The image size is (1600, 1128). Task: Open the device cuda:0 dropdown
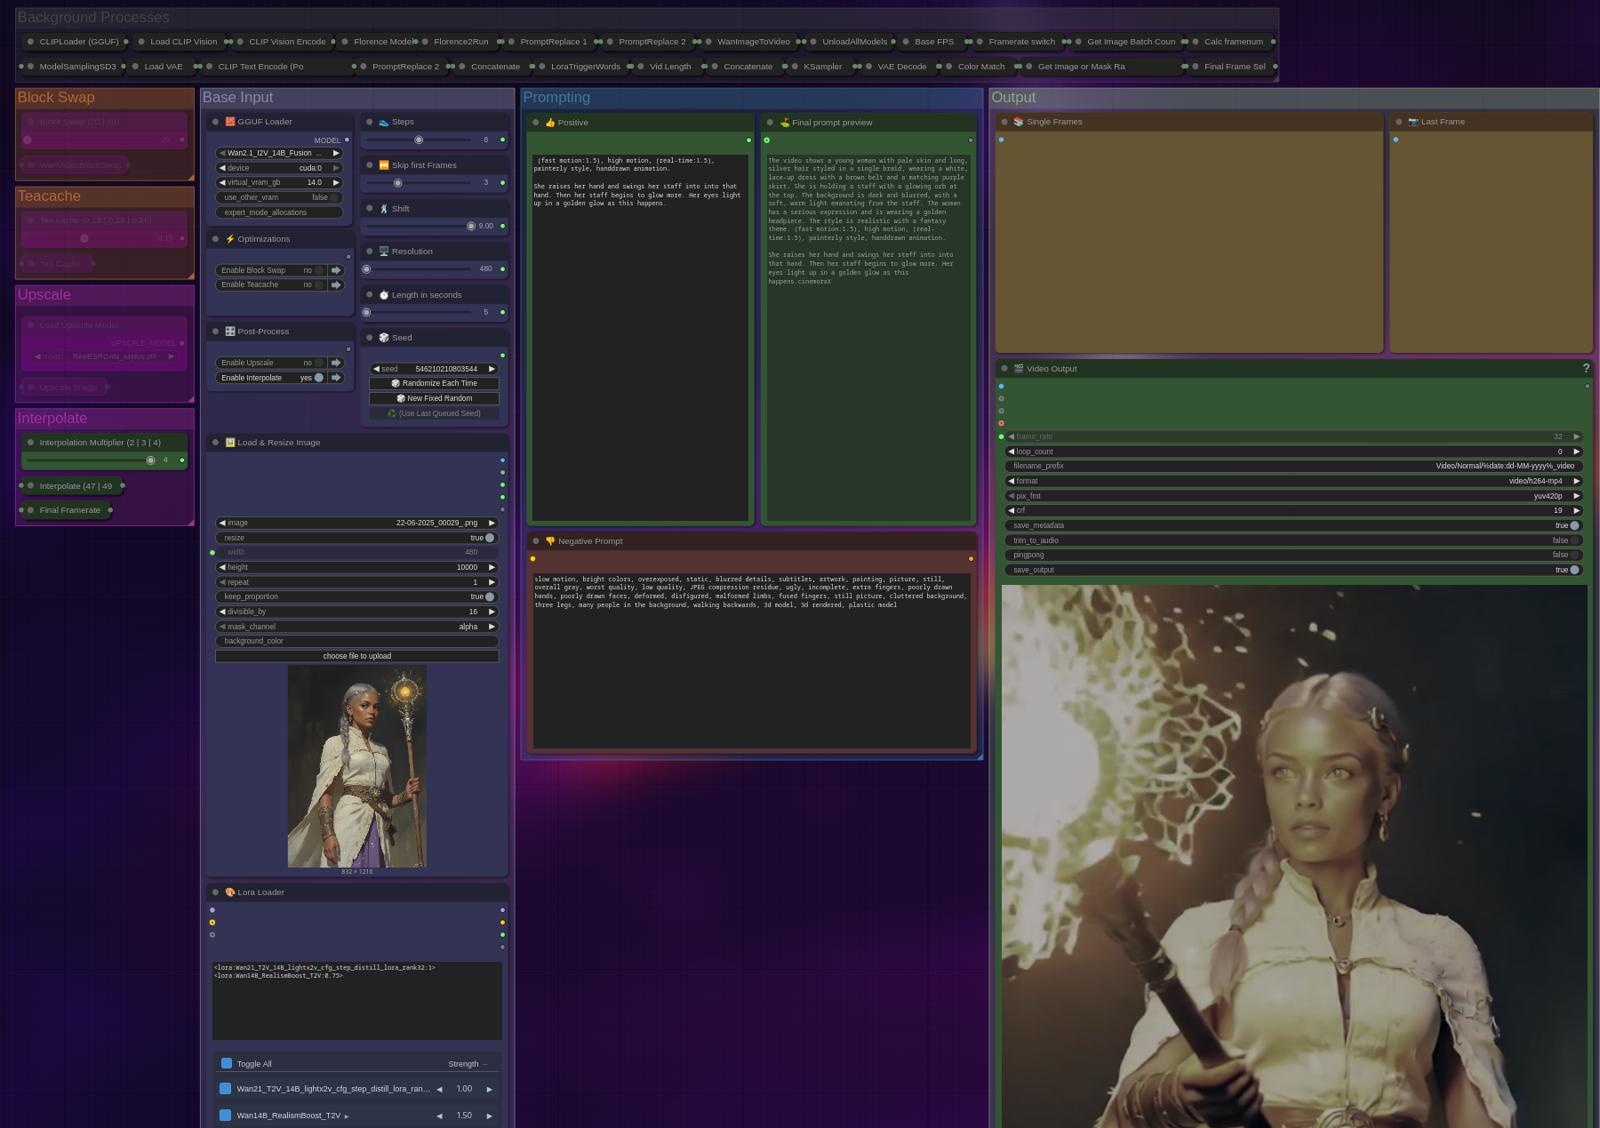click(x=279, y=168)
